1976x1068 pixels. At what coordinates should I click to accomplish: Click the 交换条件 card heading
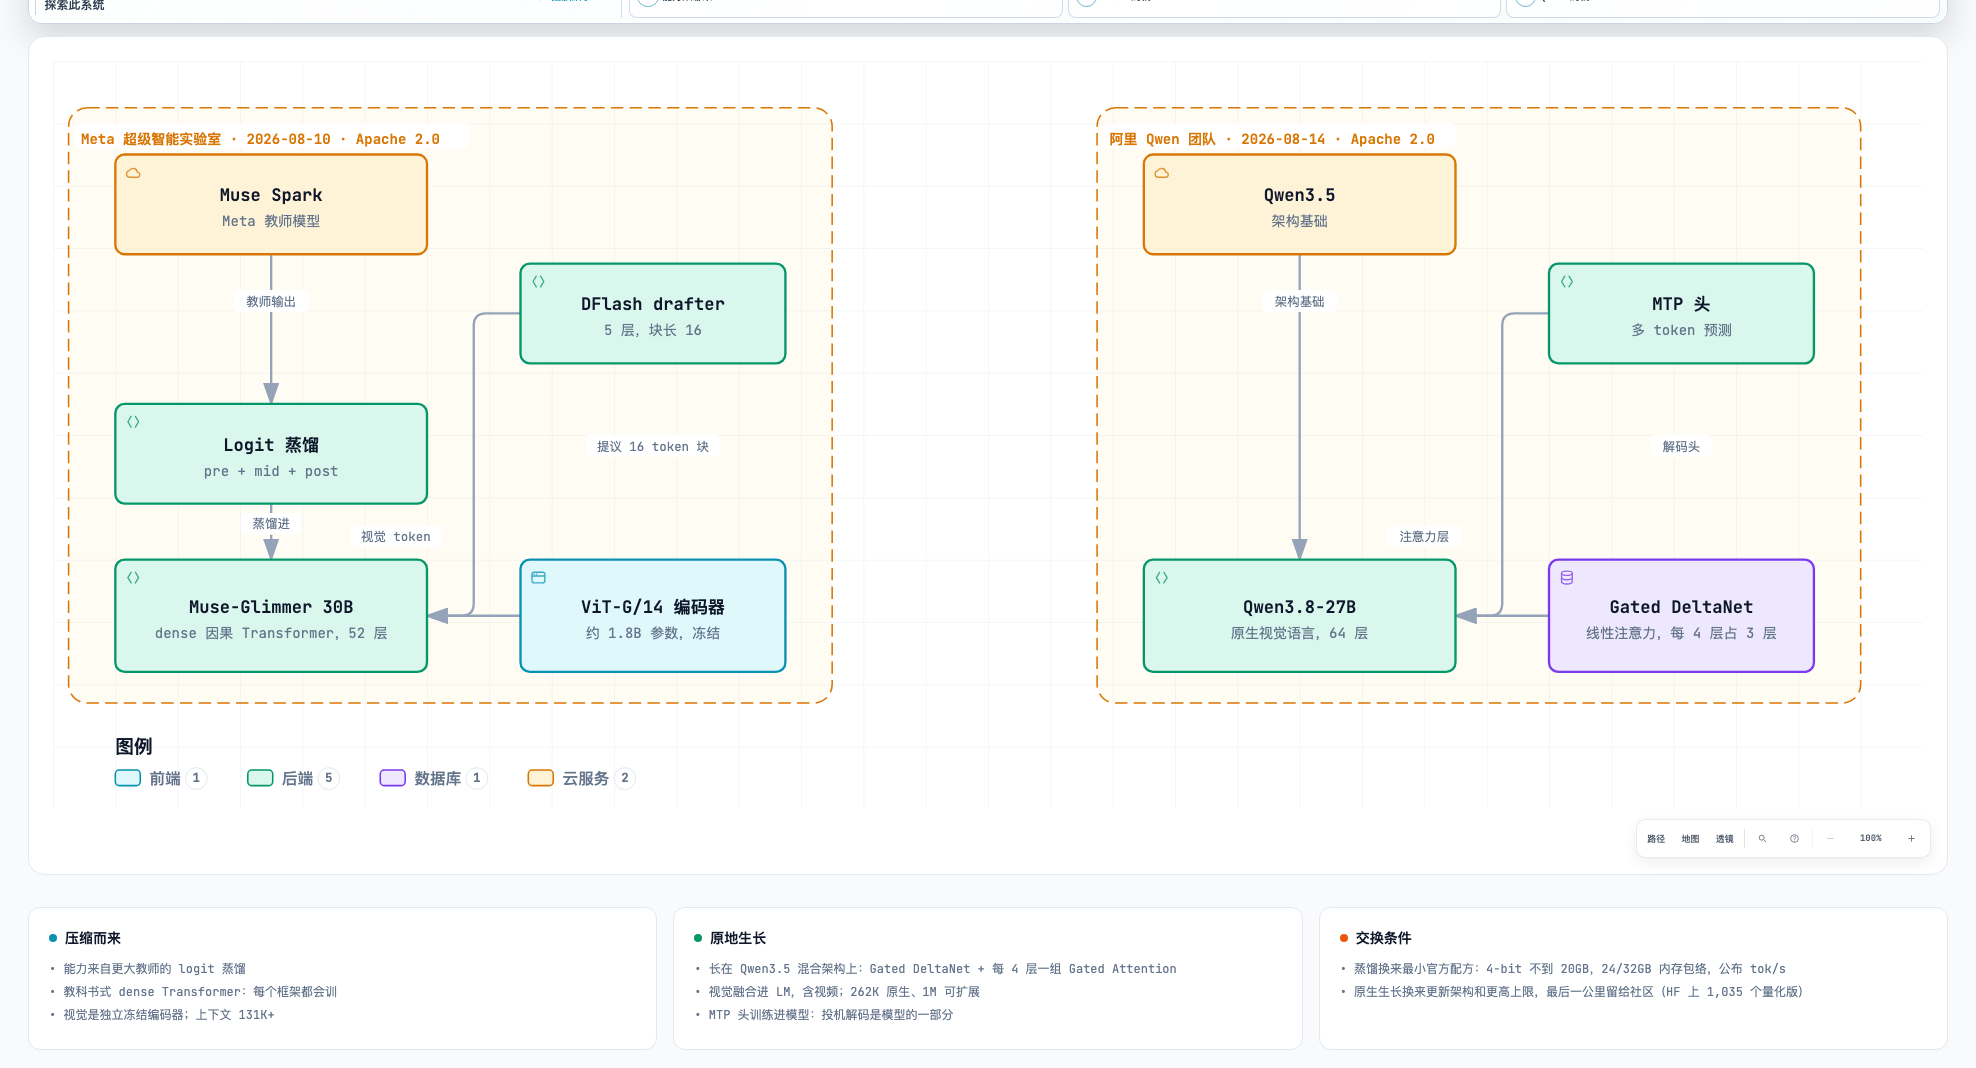pyautogui.click(x=1383, y=938)
